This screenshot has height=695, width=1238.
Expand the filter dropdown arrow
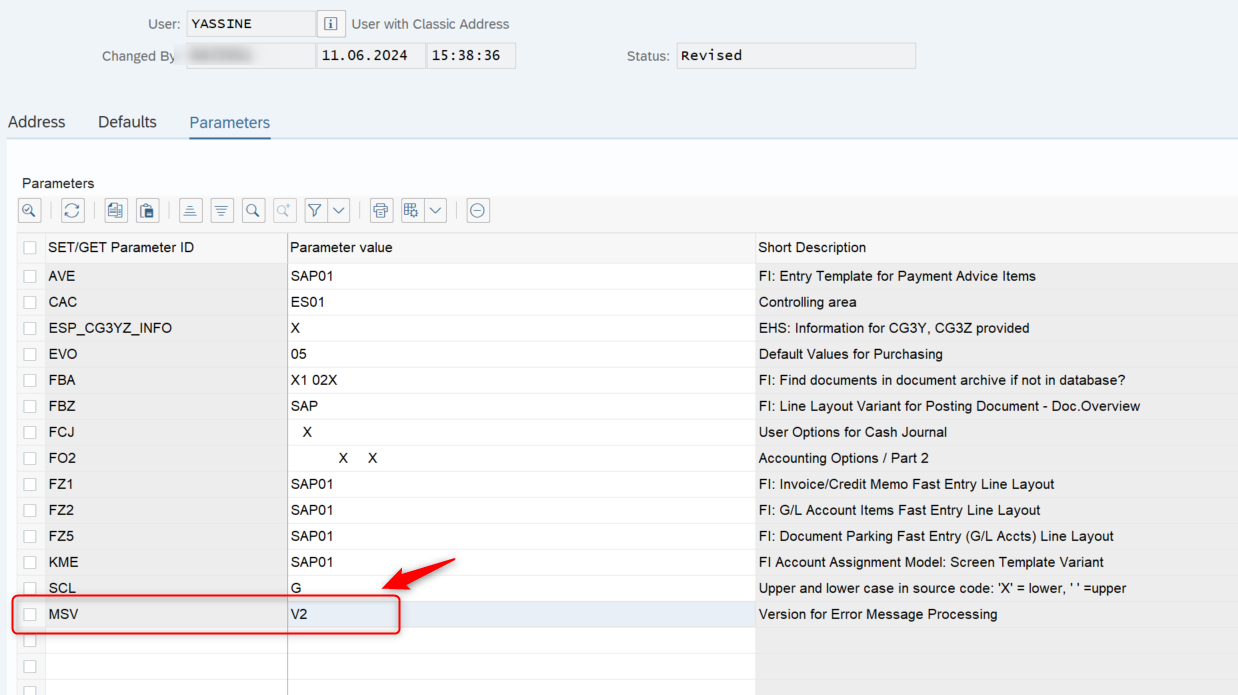[x=338, y=210]
